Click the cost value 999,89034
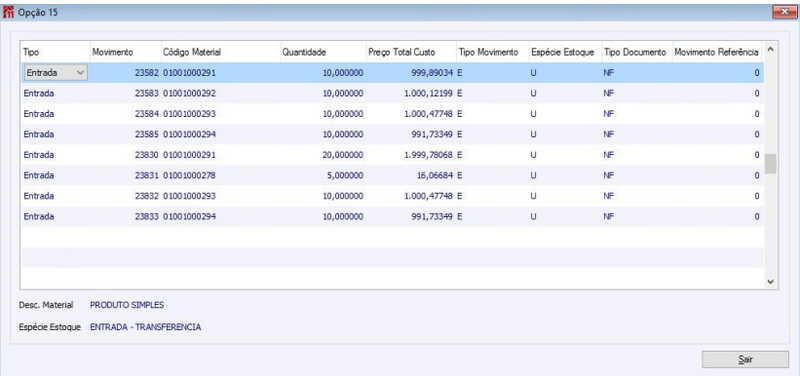The width and height of the screenshot is (800, 376). pos(432,73)
